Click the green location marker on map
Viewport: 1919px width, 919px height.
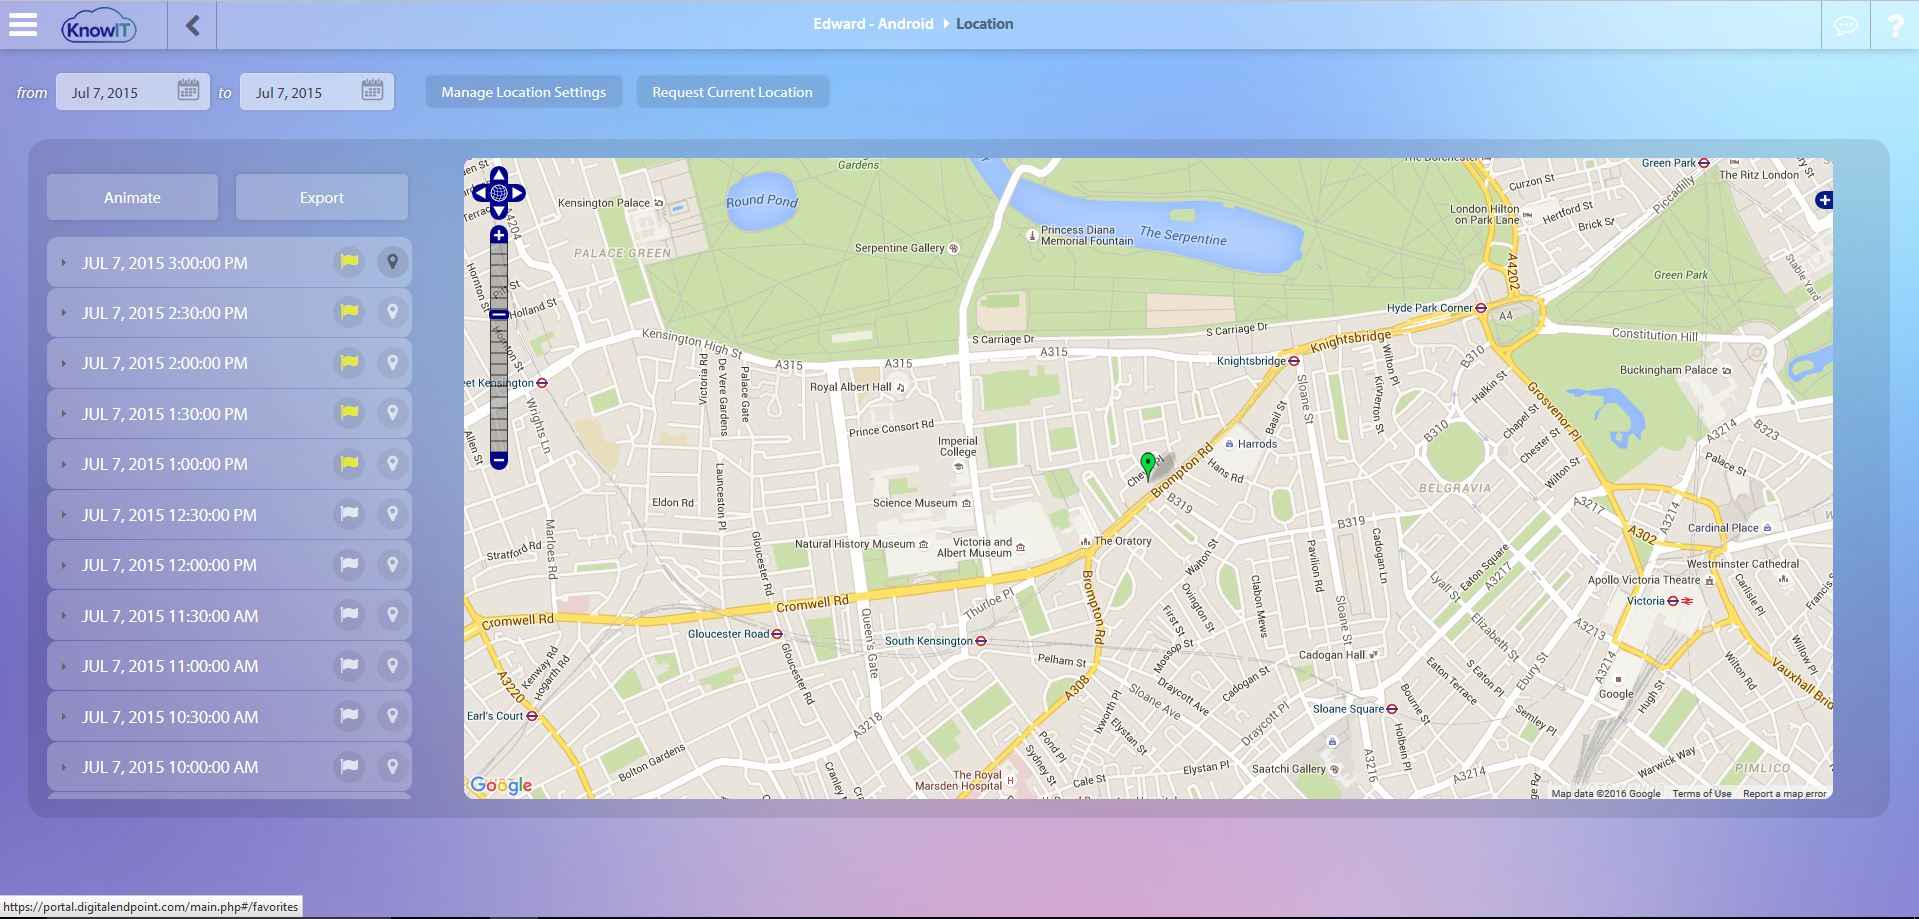1148,464
